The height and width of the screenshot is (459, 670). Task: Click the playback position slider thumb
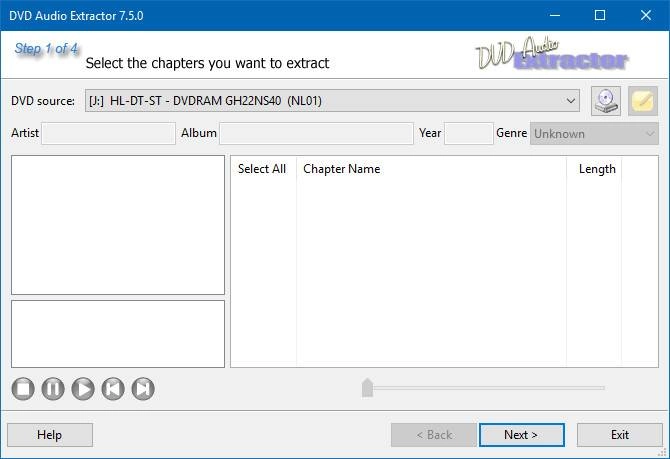tap(367, 388)
